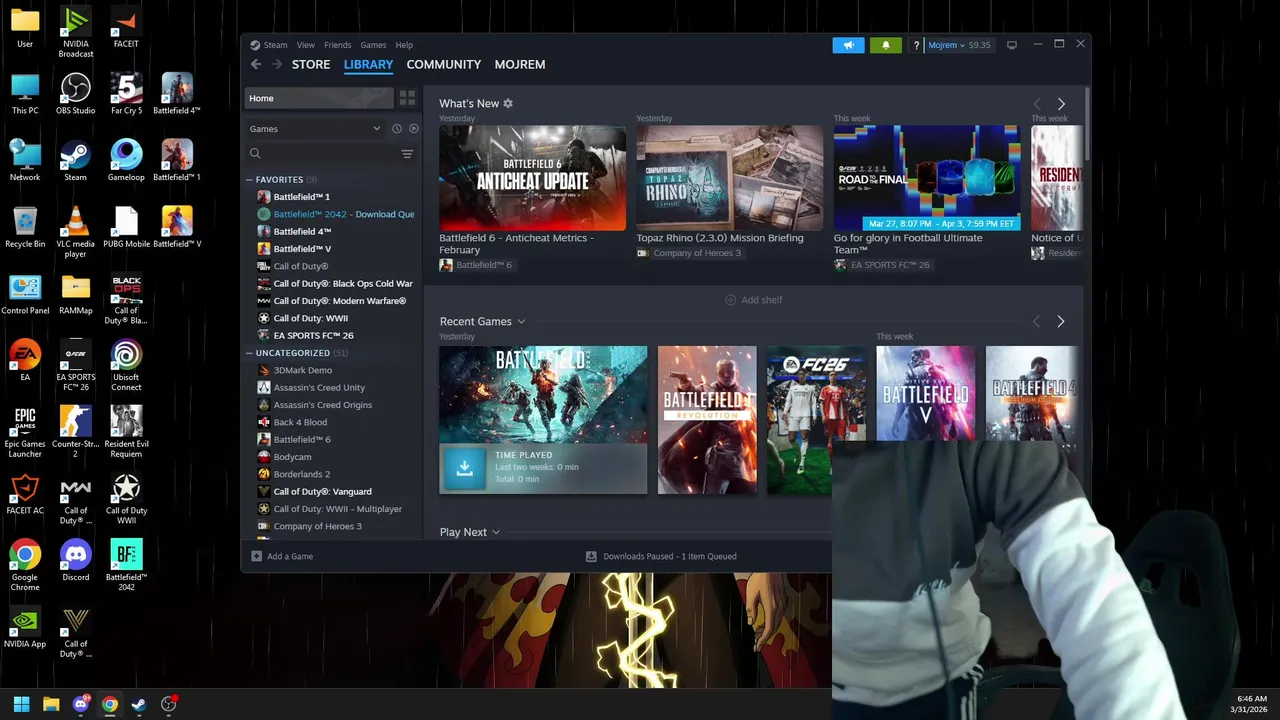
Task: Open Road to the Final news thumbnail
Action: click(927, 178)
